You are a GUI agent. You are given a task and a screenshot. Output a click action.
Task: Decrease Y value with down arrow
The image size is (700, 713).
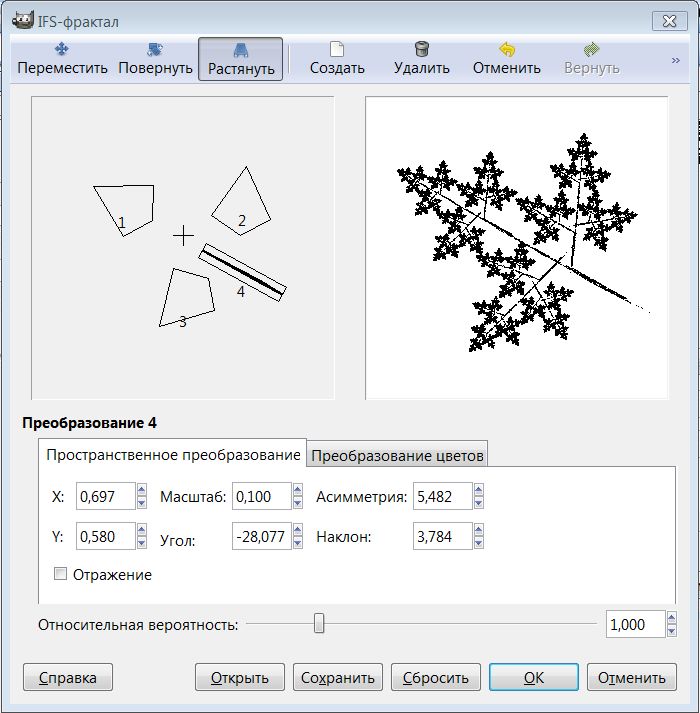click(141, 542)
